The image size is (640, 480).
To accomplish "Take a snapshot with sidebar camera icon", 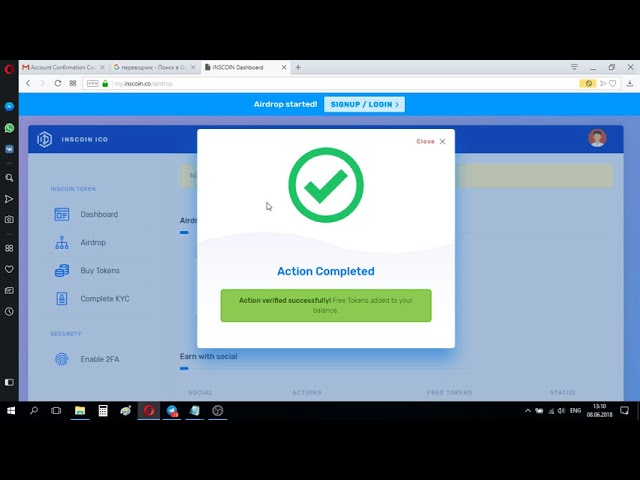I will (x=9, y=219).
